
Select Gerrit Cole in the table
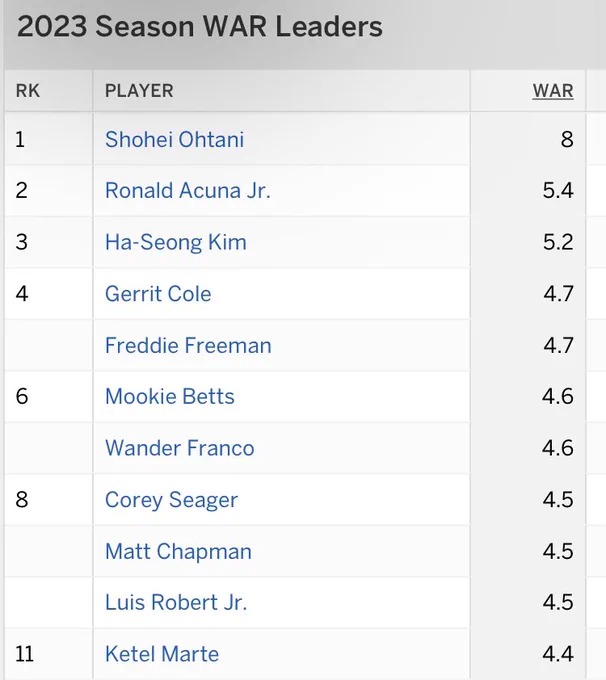click(158, 294)
